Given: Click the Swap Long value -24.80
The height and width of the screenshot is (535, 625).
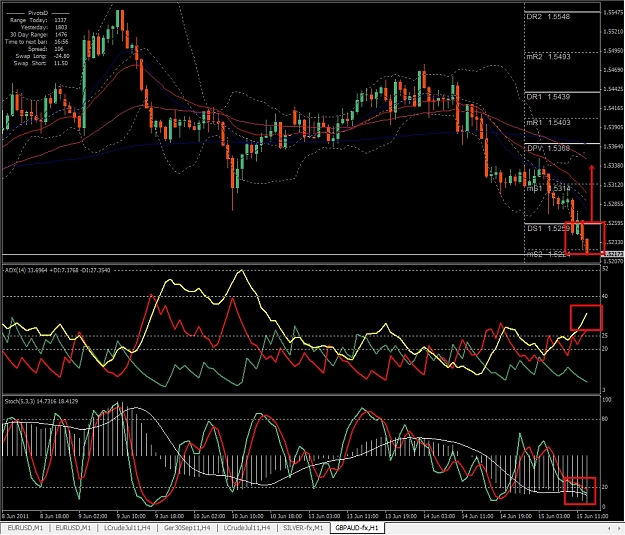Looking at the screenshot, I should 61,56.
